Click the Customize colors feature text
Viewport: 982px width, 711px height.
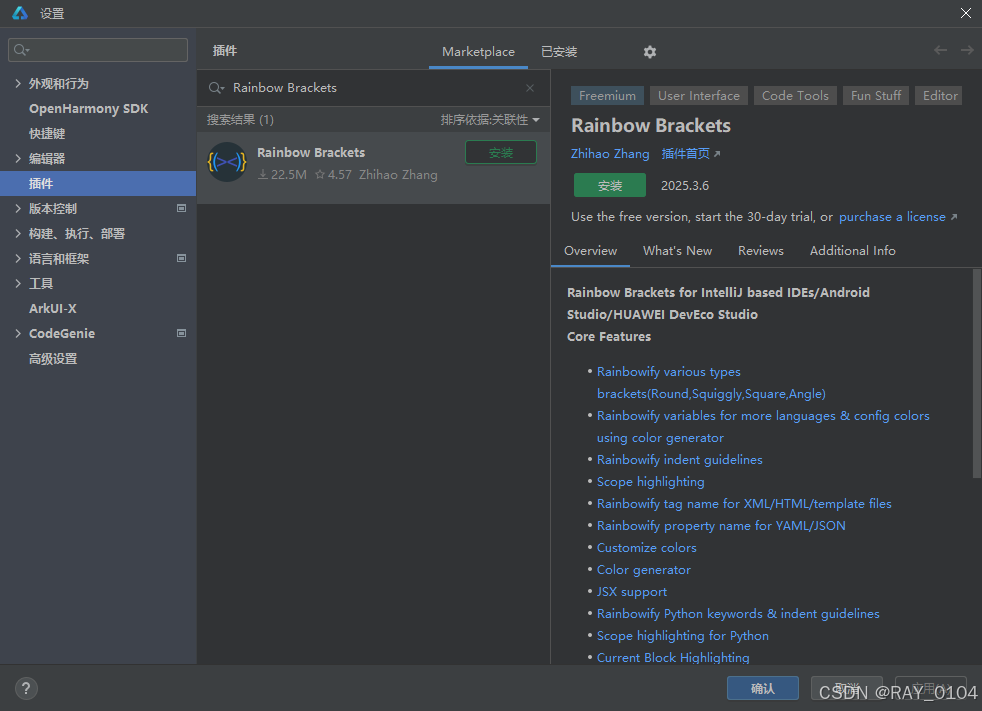pyautogui.click(x=646, y=548)
